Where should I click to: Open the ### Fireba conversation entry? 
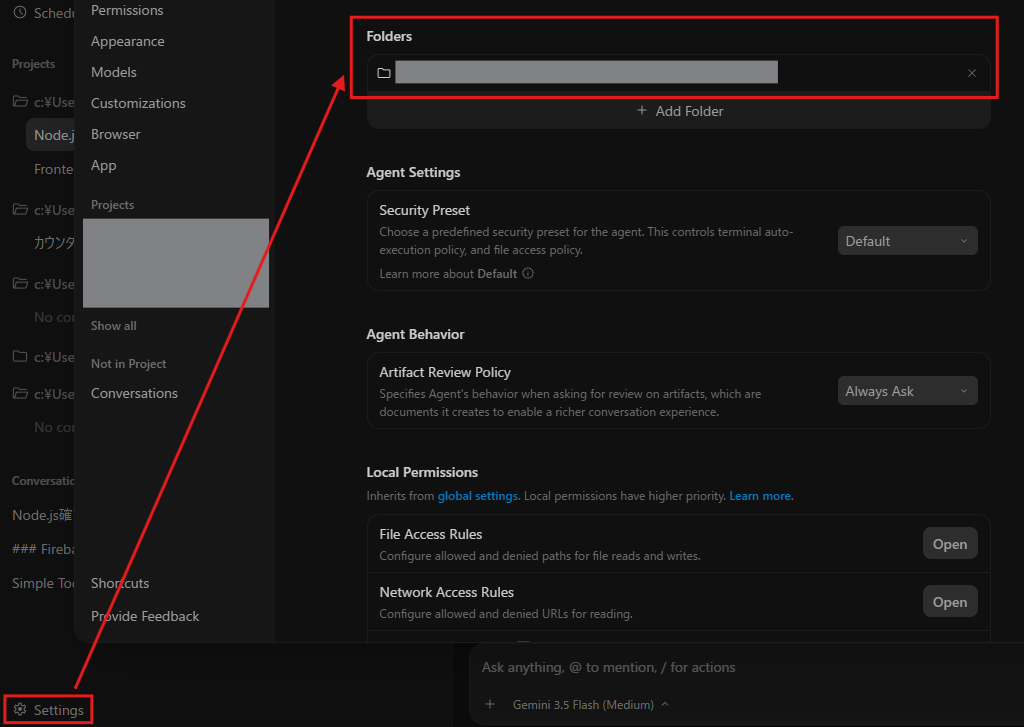coord(42,549)
